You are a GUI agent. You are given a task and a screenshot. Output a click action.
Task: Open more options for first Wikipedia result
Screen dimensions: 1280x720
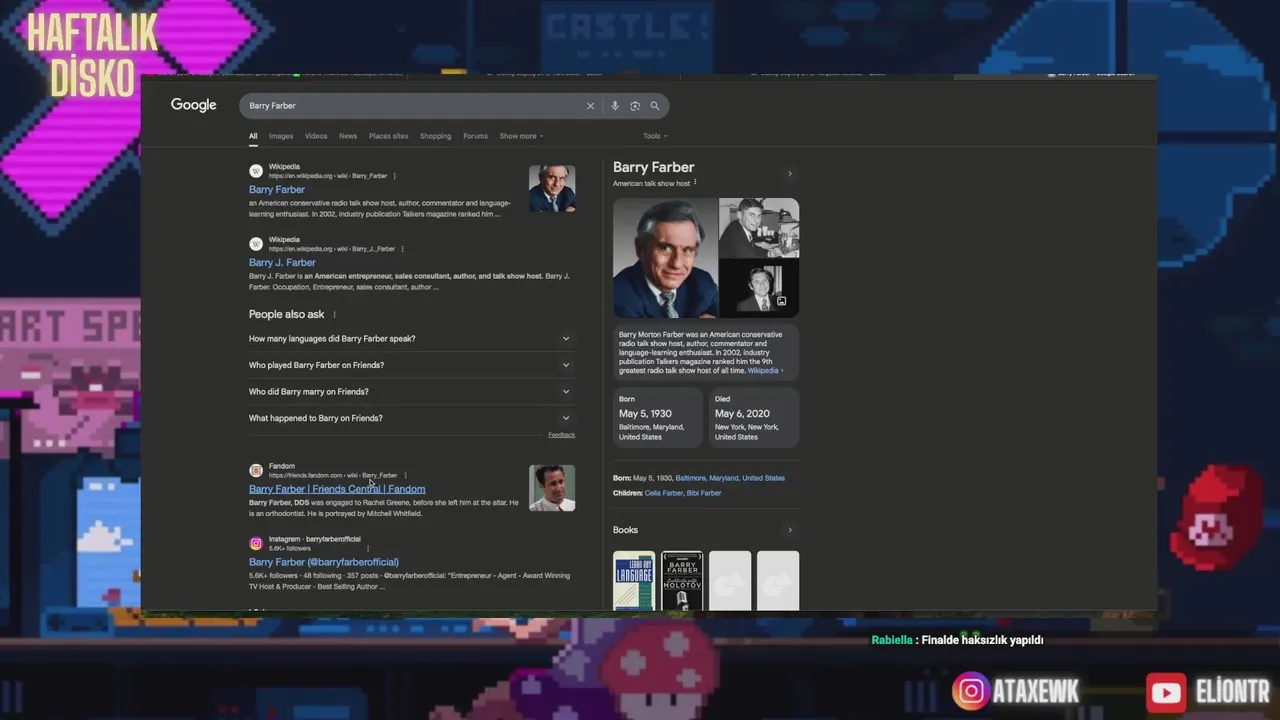394,176
